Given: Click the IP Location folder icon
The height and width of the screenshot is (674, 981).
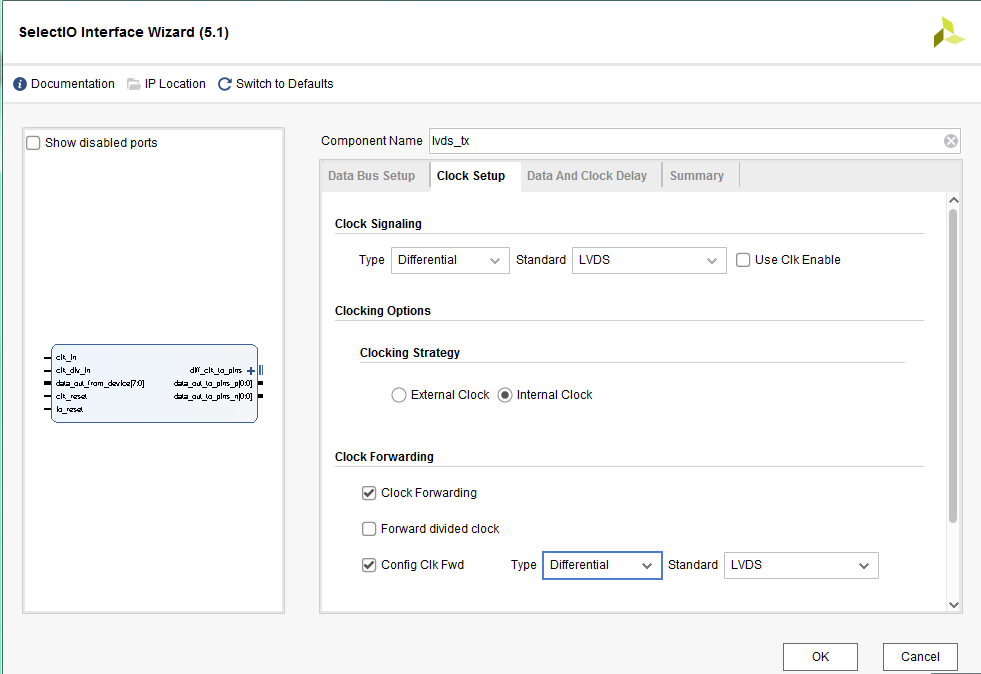Looking at the screenshot, I should click(x=133, y=84).
